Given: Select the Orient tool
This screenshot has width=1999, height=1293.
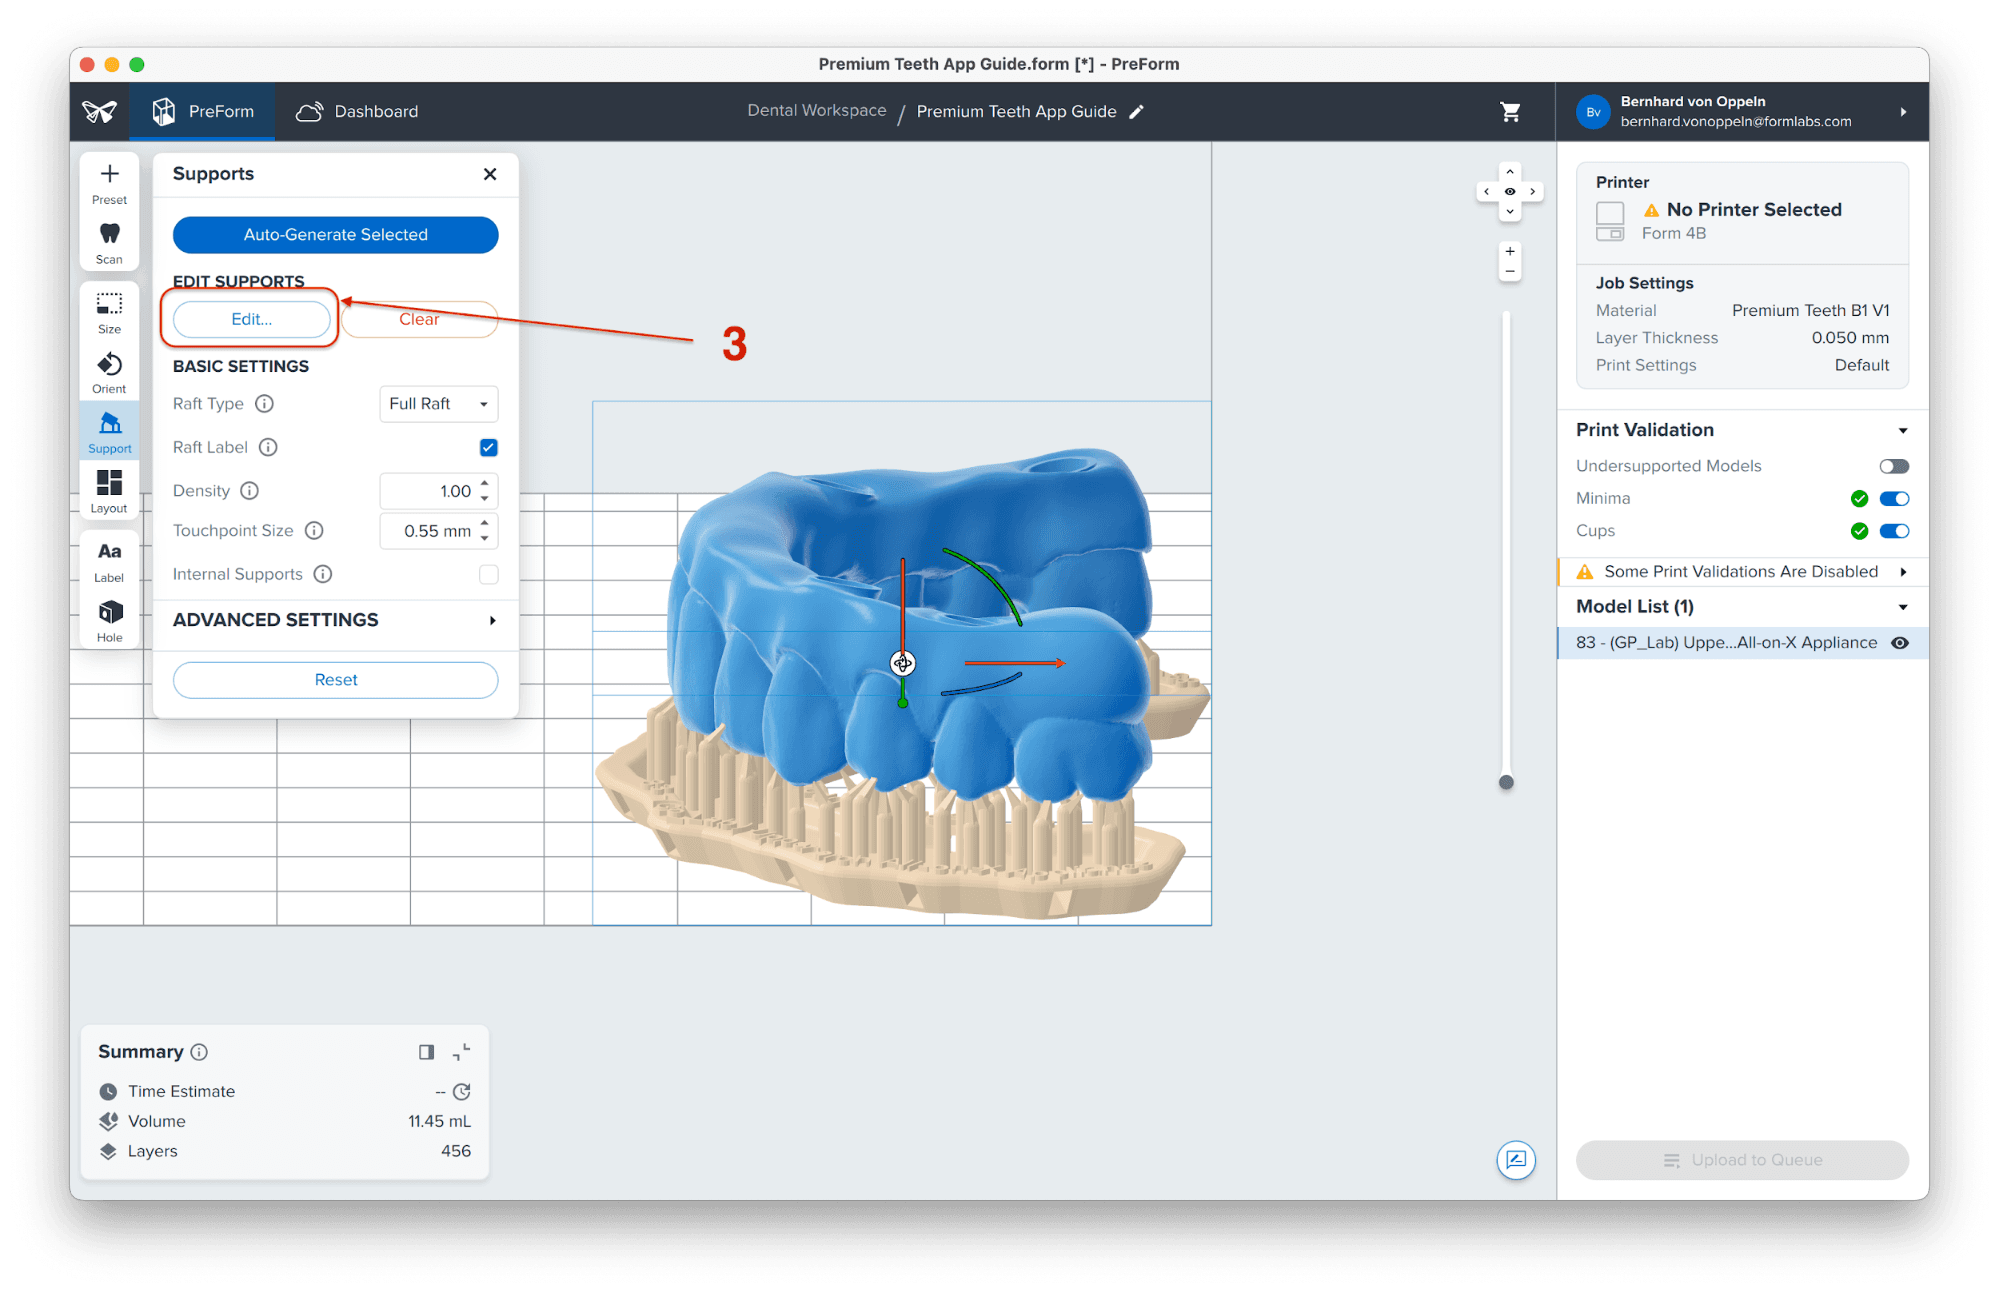Looking at the screenshot, I should (109, 372).
